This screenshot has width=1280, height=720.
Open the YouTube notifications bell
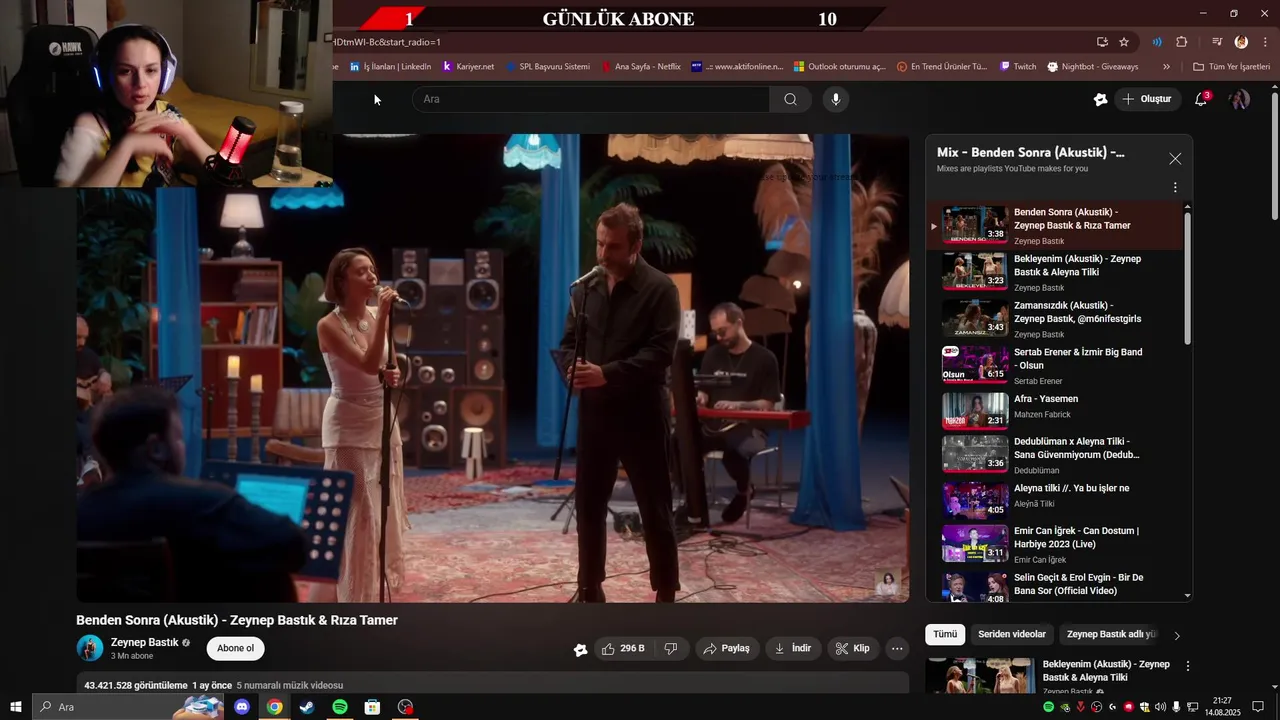(x=1201, y=99)
